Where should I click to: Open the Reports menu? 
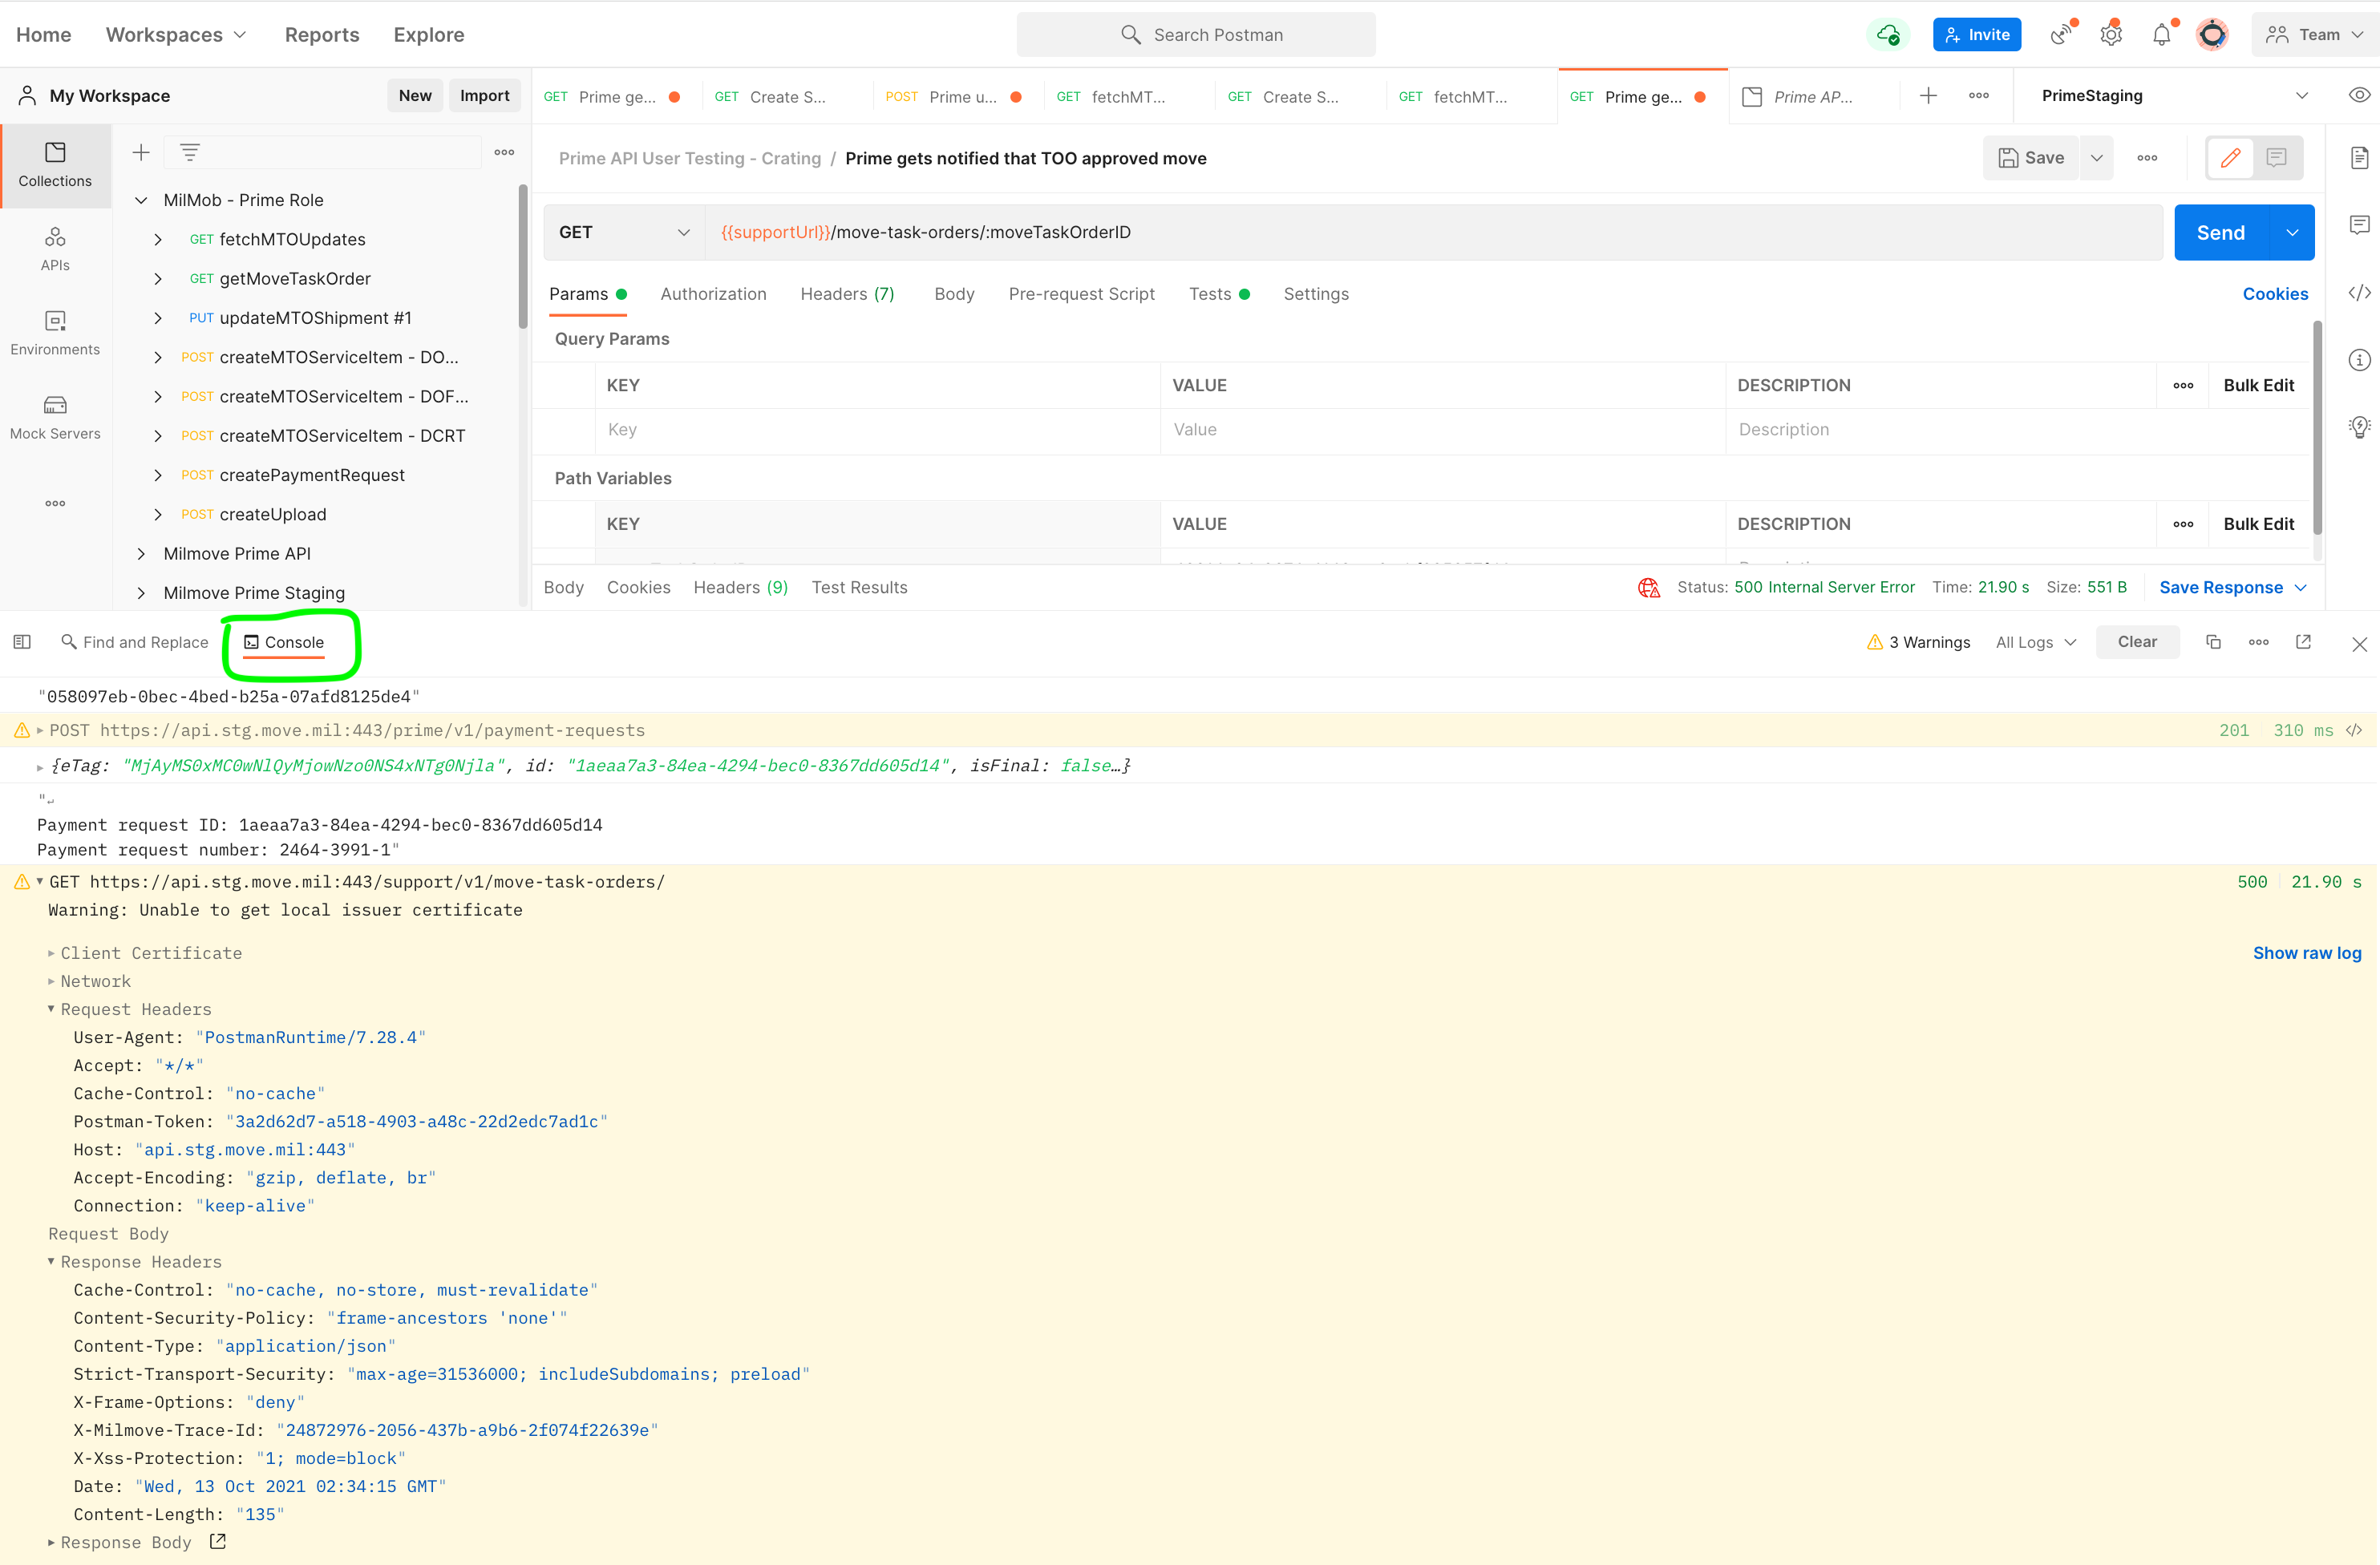tap(322, 34)
